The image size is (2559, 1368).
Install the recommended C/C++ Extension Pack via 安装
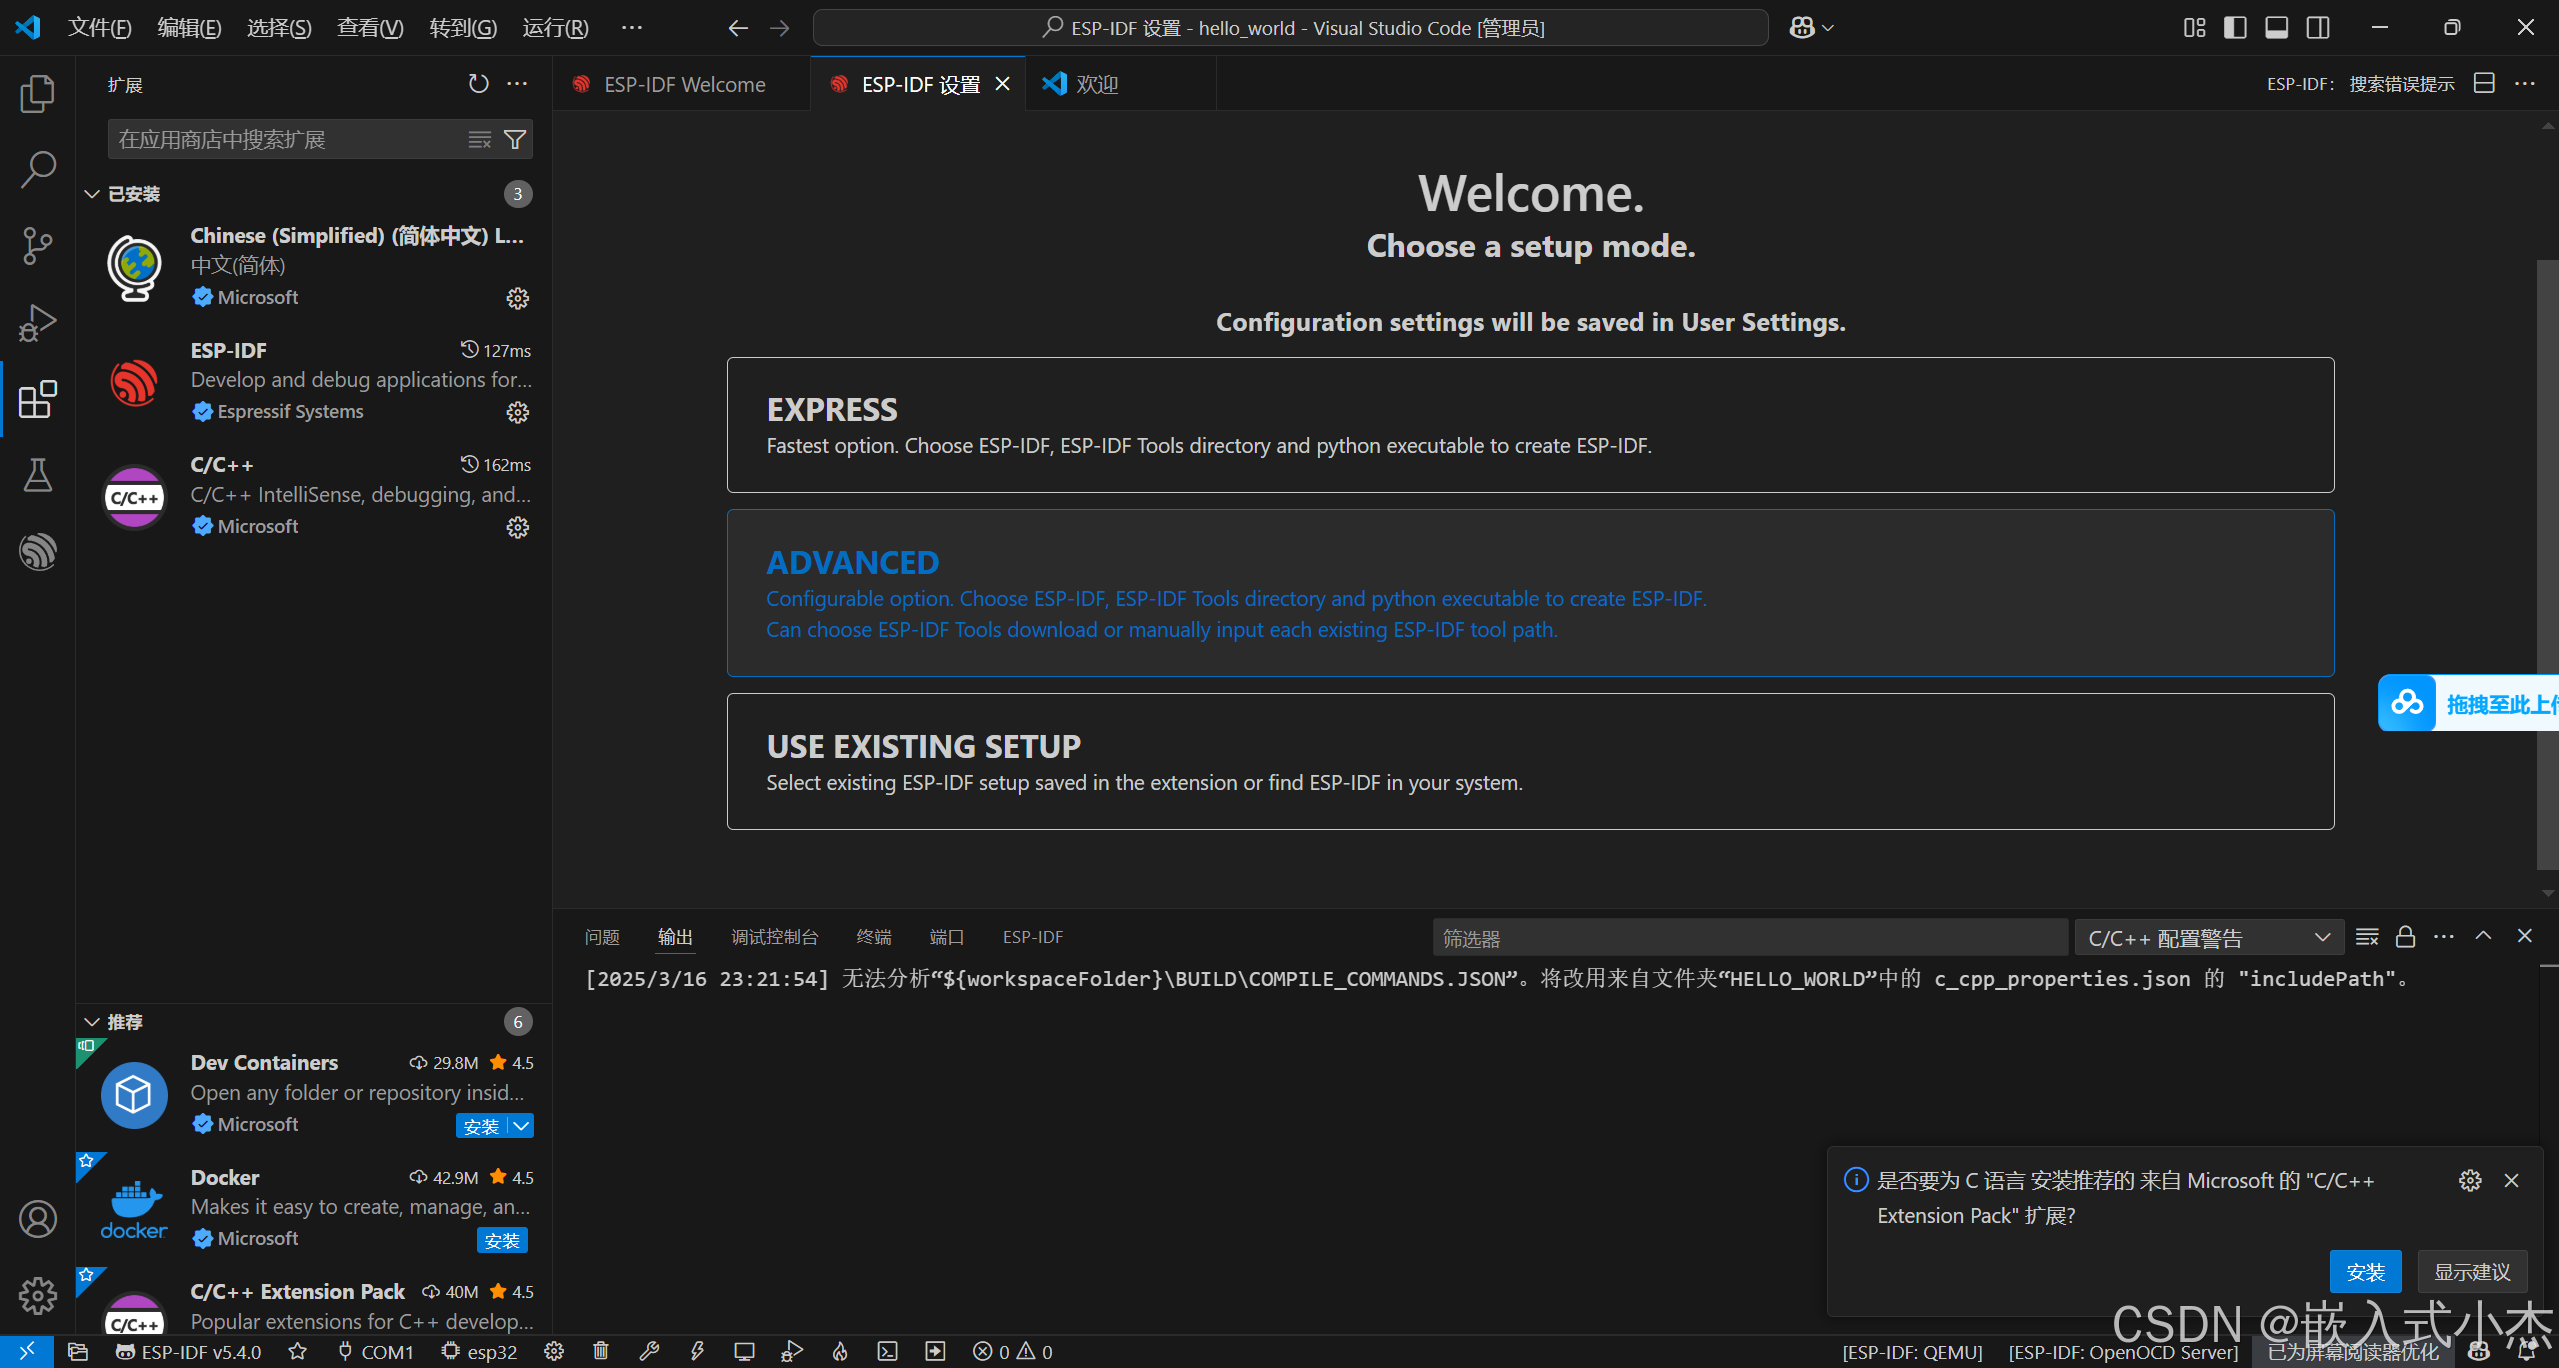pyautogui.click(x=2366, y=1271)
